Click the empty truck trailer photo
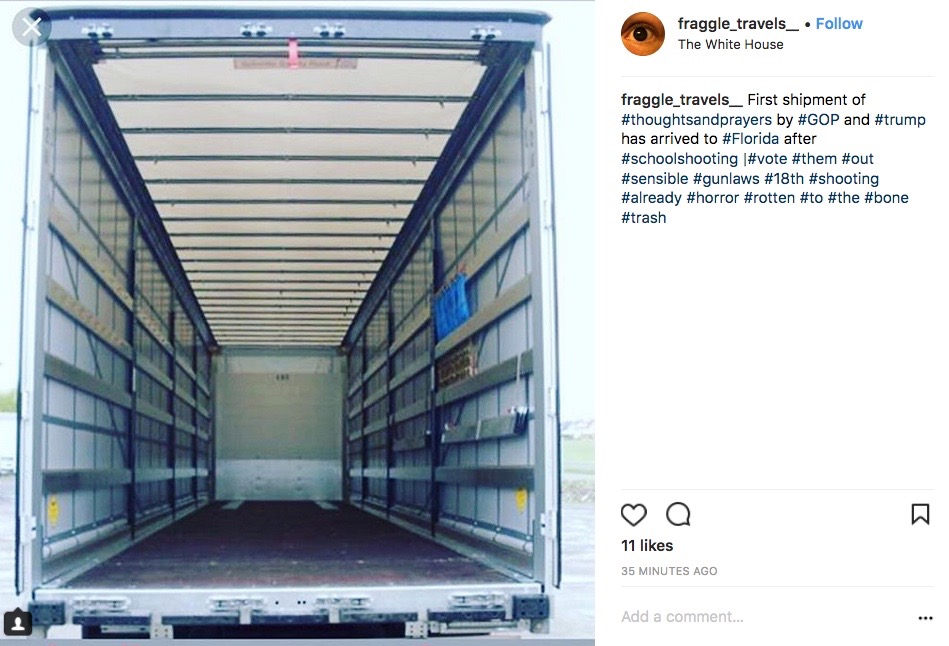 (297, 323)
